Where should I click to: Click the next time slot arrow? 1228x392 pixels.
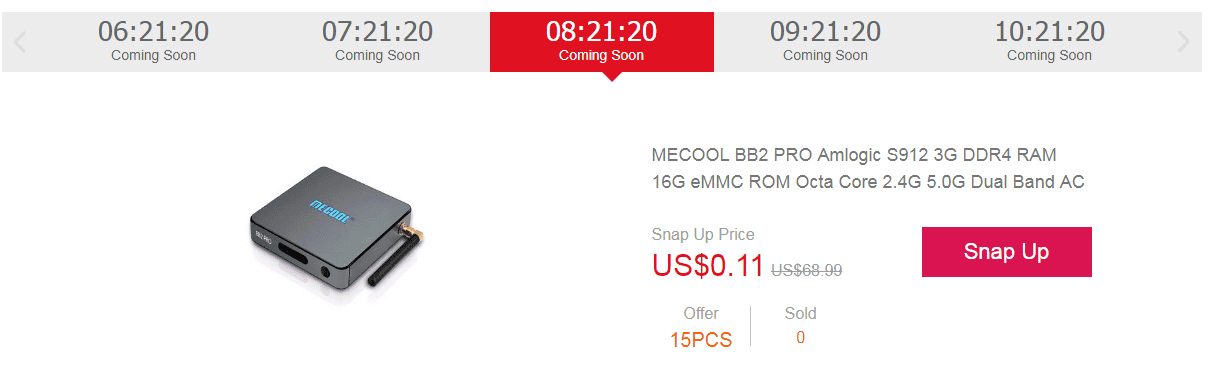click(1184, 42)
